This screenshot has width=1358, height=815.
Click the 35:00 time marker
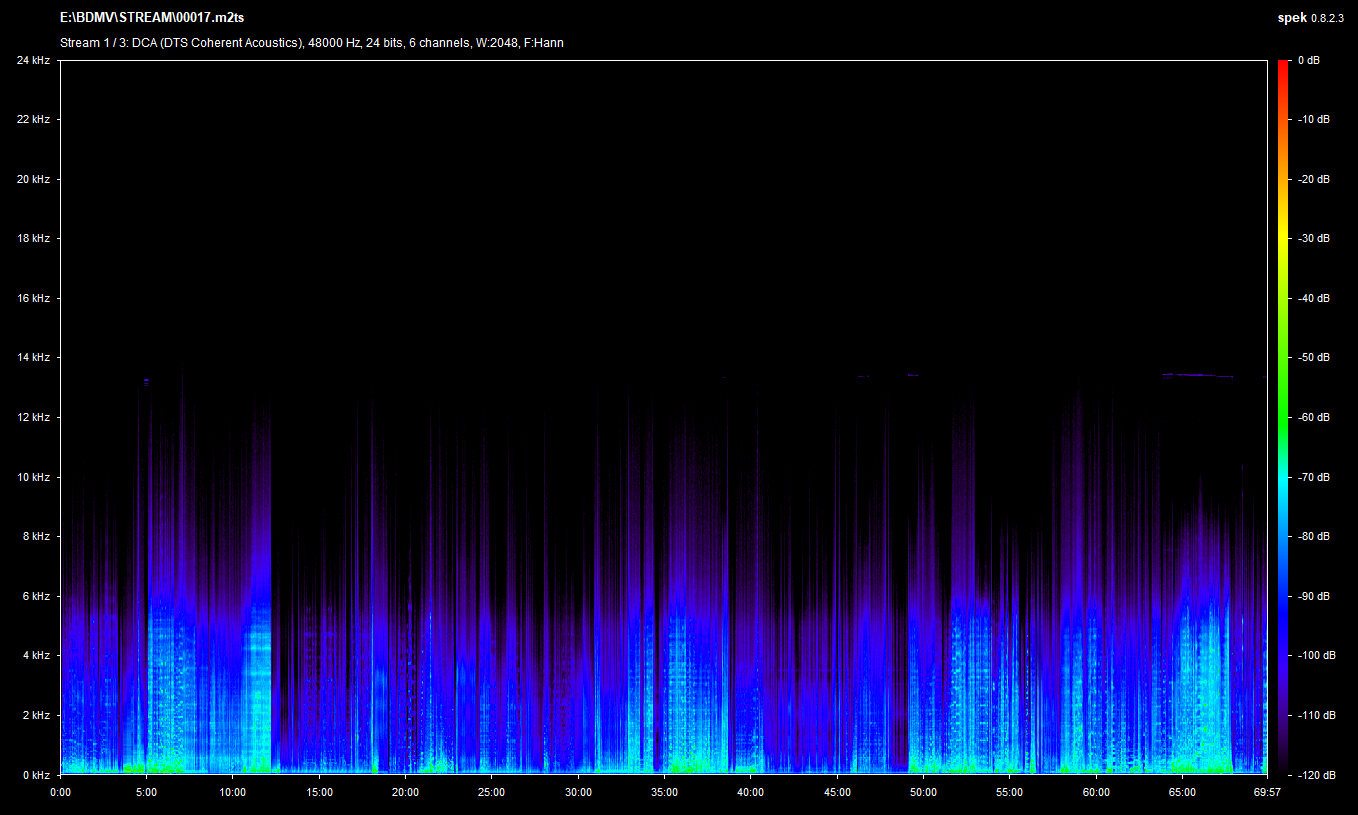(x=664, y=792)
